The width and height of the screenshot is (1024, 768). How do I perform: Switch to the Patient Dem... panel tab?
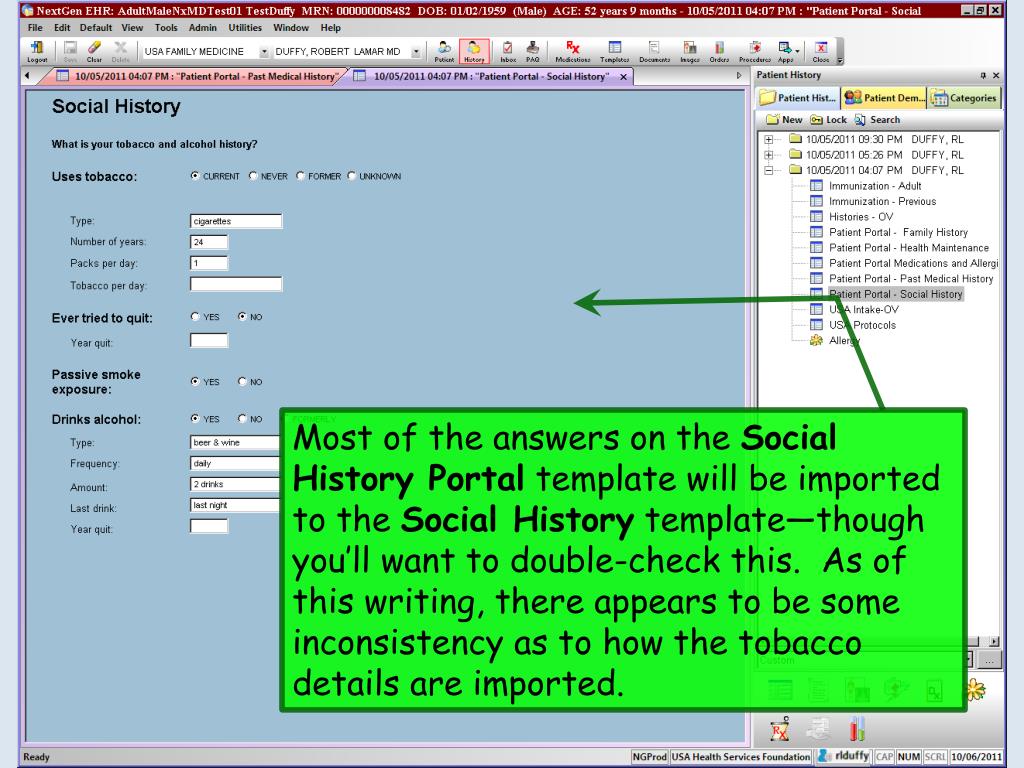pos(884,98)
